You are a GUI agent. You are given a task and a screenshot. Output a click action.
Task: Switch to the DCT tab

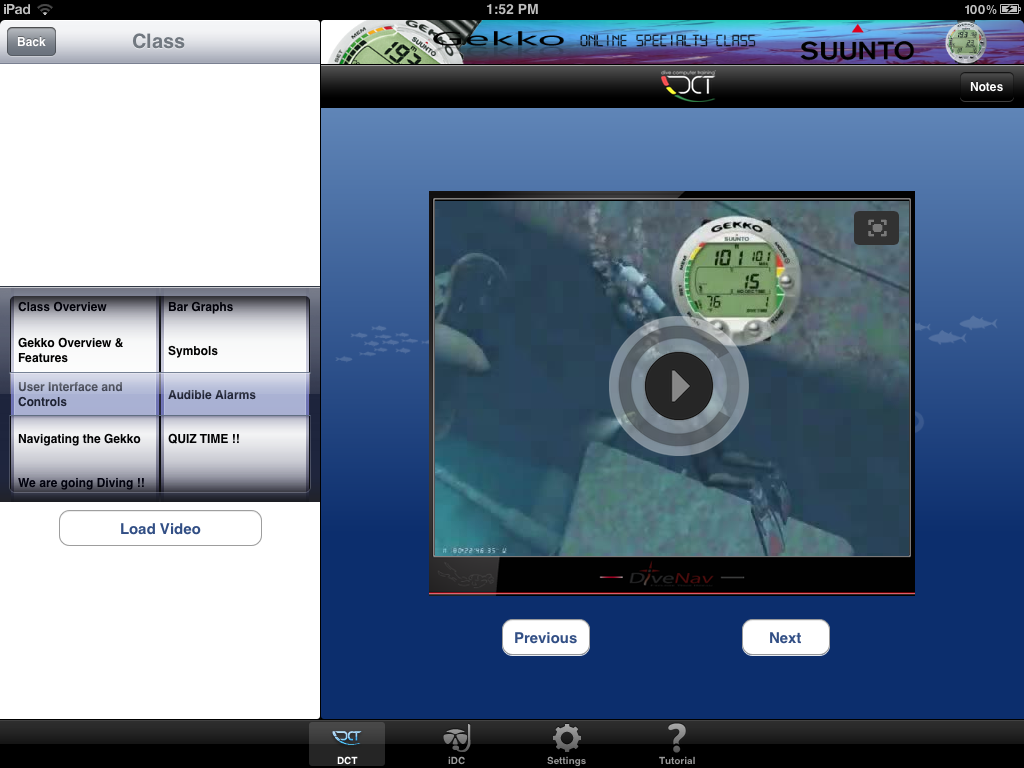pos(347,744)
